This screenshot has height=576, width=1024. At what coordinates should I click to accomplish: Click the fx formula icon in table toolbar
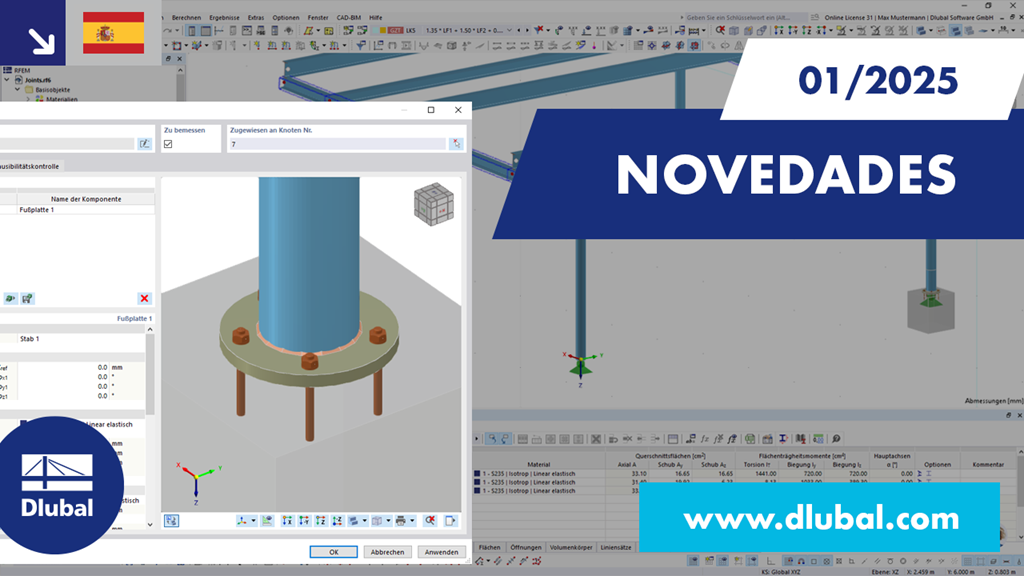[x=705, y=439]
